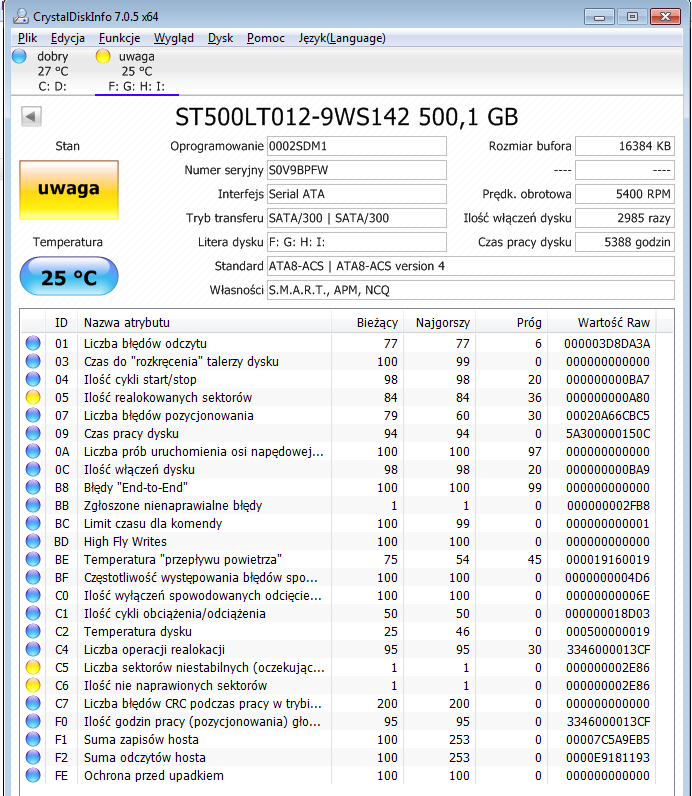692x796 pixels.
Task: Click status icon of attribute 07 row
Action: coord(33,415)
